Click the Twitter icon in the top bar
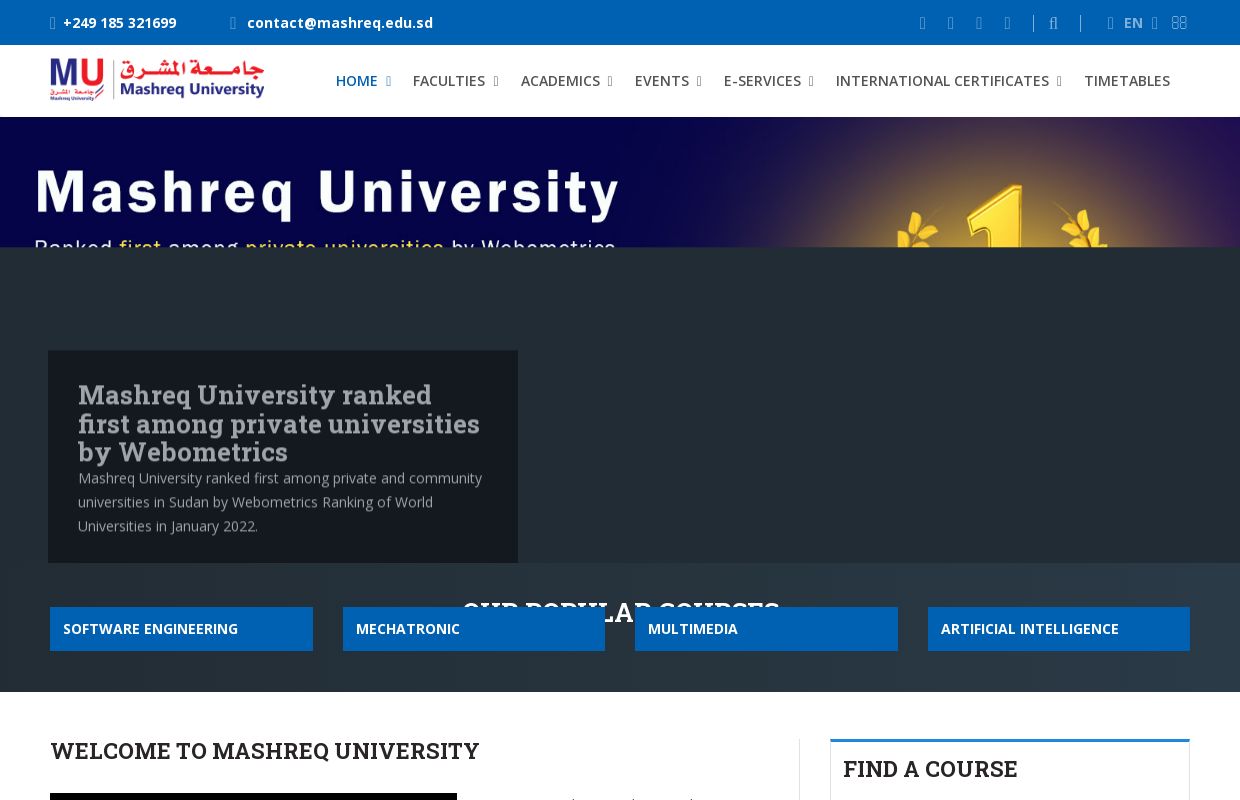Screen dimensions: 1240x800 [x=951, y=23]
